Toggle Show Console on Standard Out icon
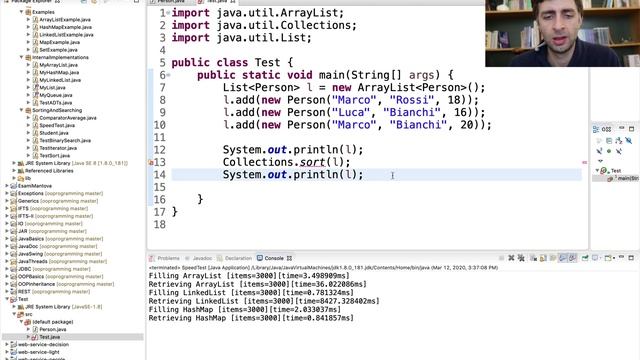The width and height of the screenshot is (640, 360). (562, 258)
